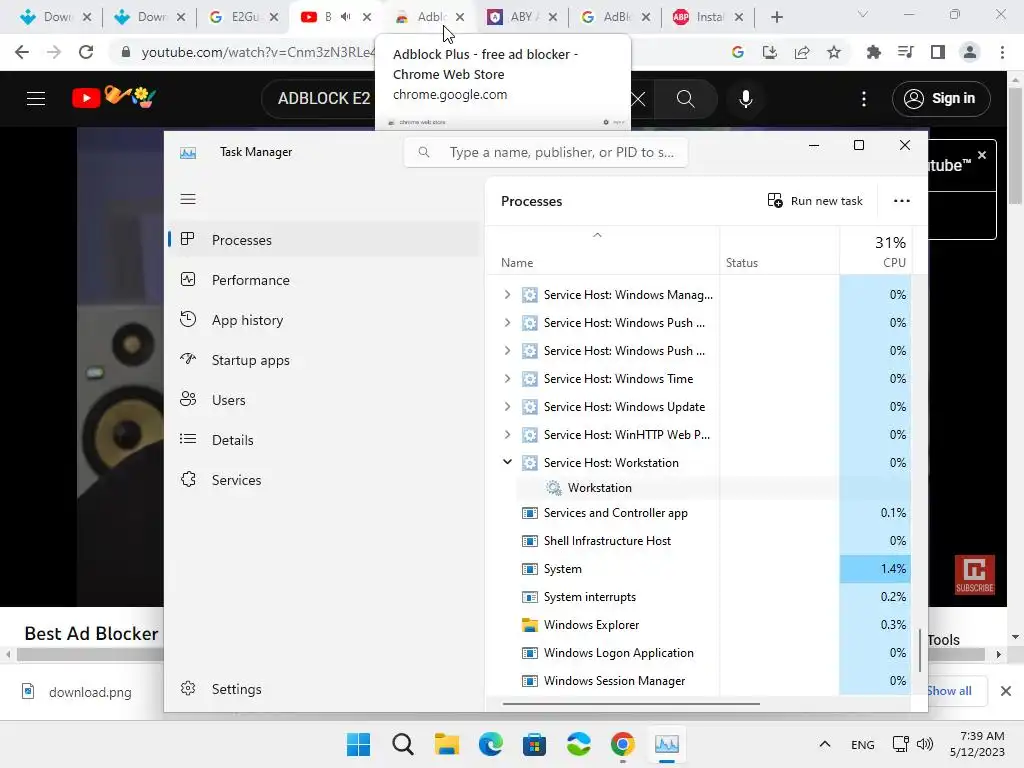This screenshot has width=1024, height=768.
Task: Click the Processes page icon in sidebar
Action: click(188, 239)
